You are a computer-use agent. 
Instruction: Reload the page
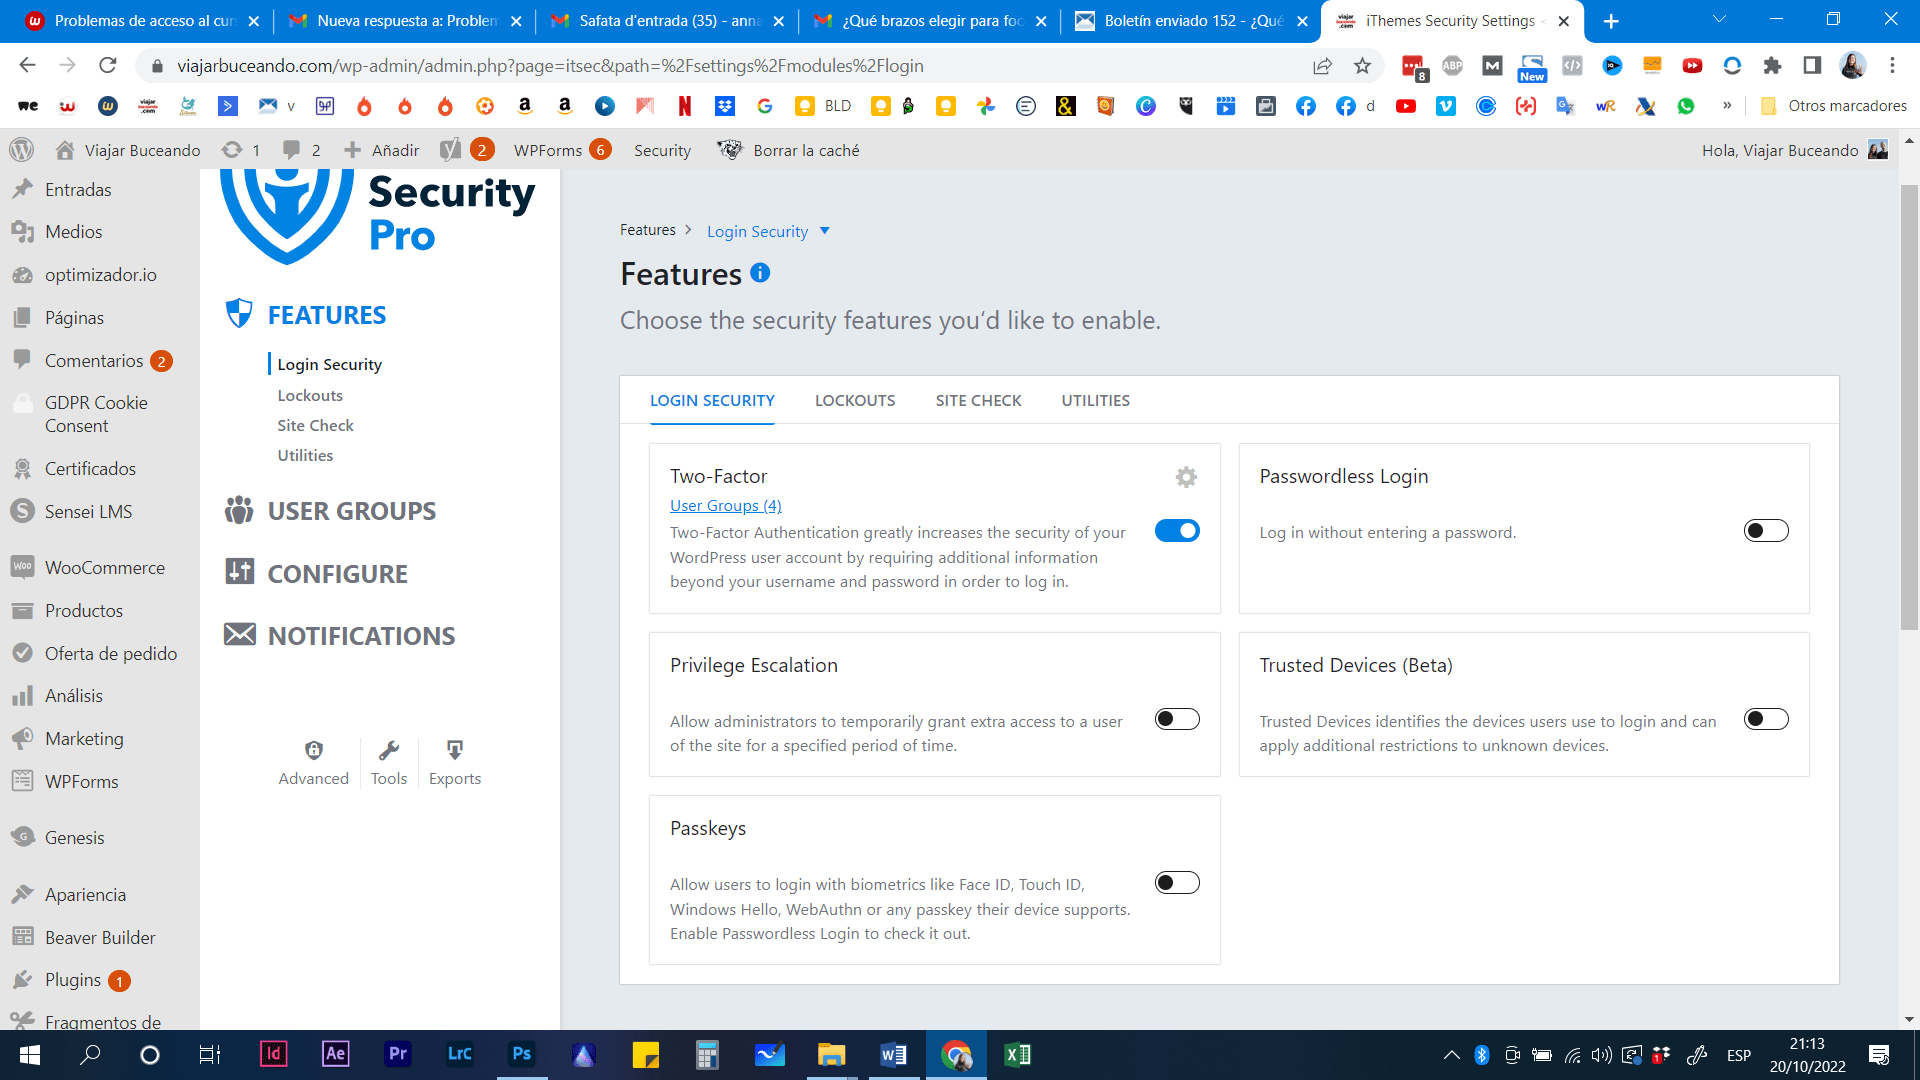click(x=108, y=66)
